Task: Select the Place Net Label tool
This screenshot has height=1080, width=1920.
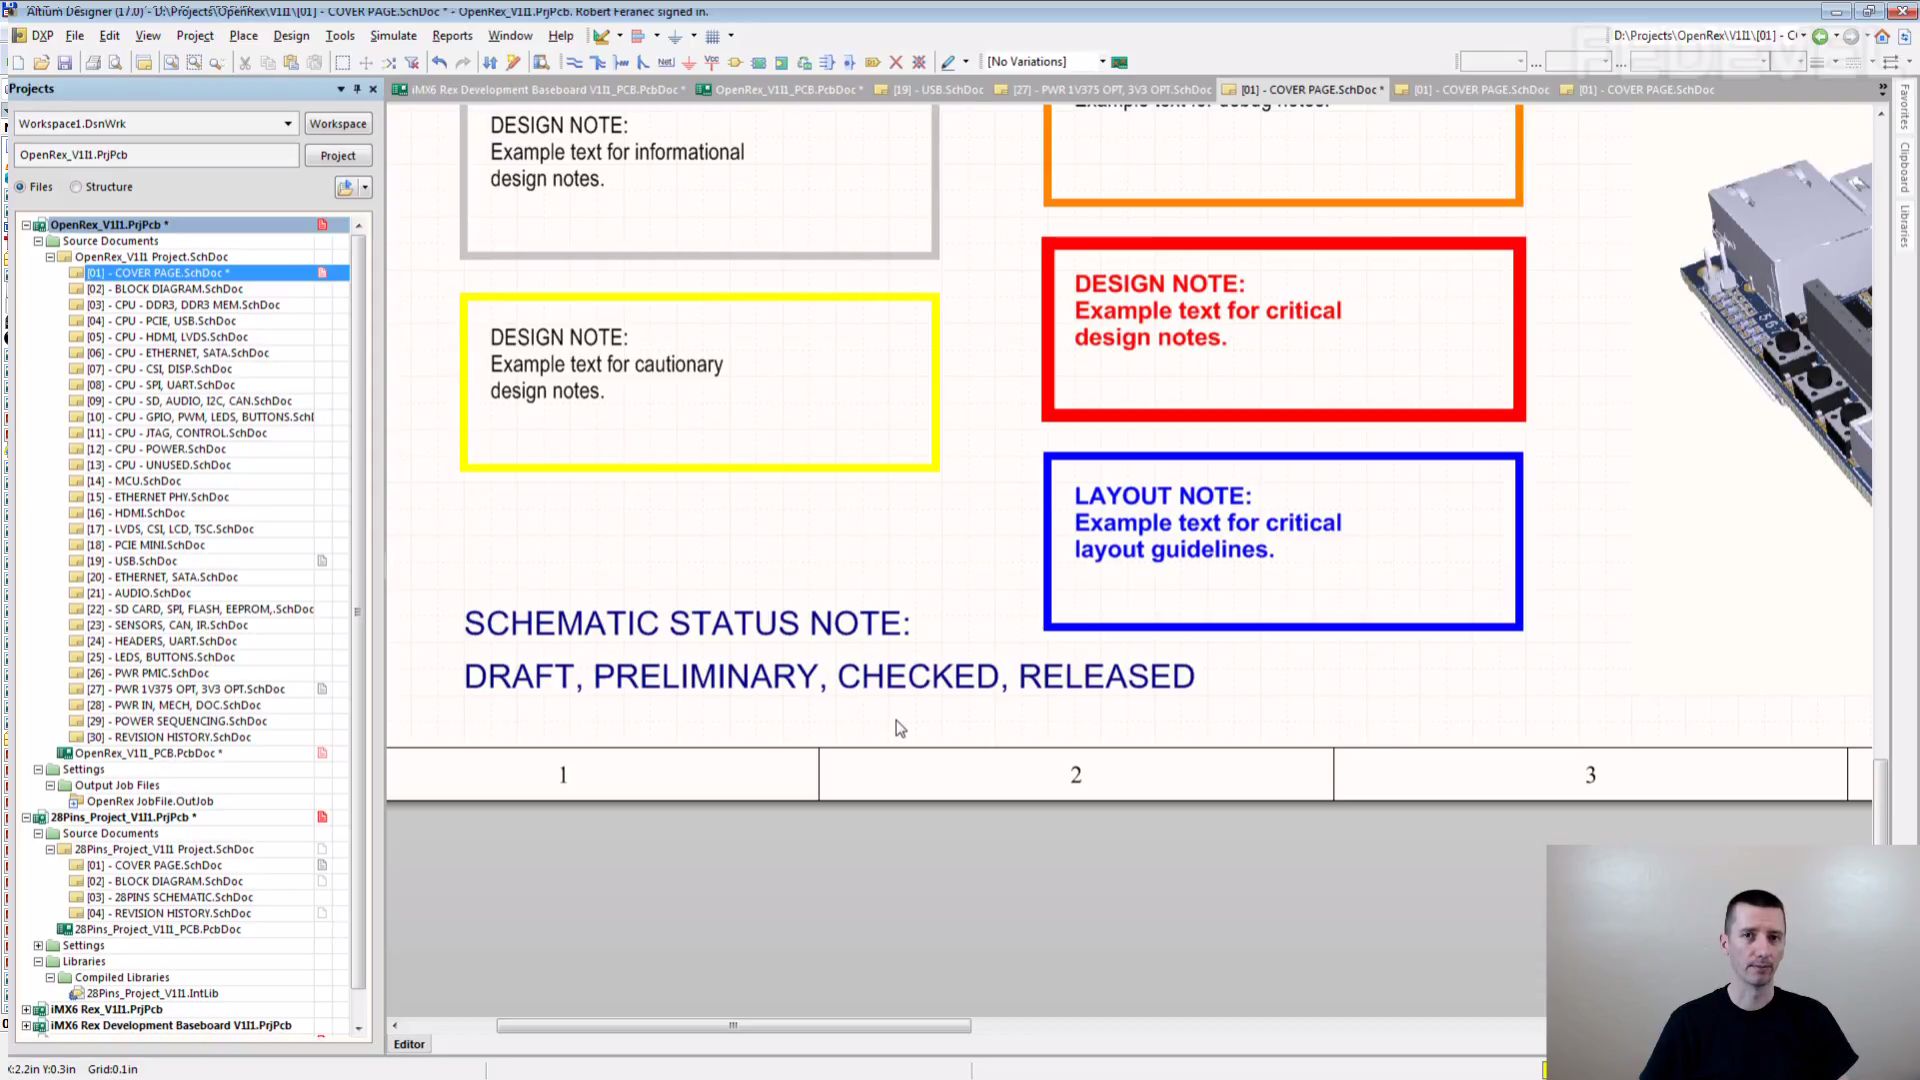Action: tap(666, 63)
